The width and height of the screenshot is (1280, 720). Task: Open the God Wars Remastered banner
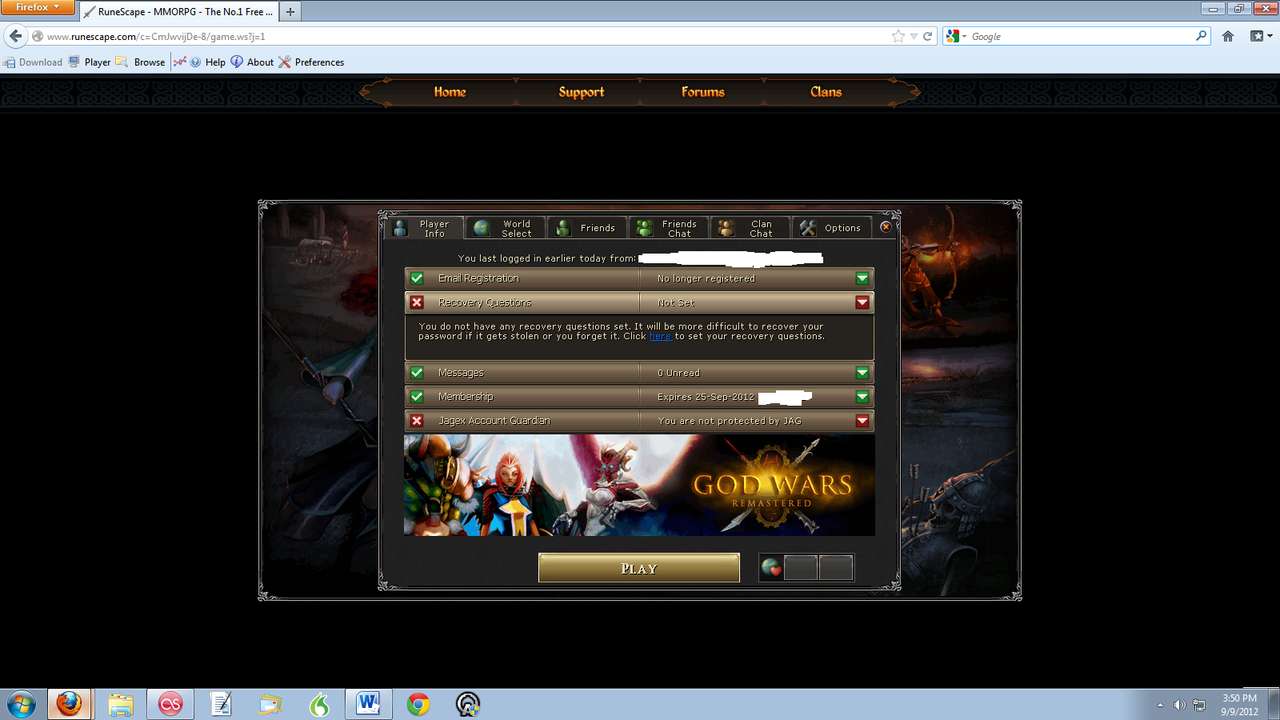click(x=639, y=485)
